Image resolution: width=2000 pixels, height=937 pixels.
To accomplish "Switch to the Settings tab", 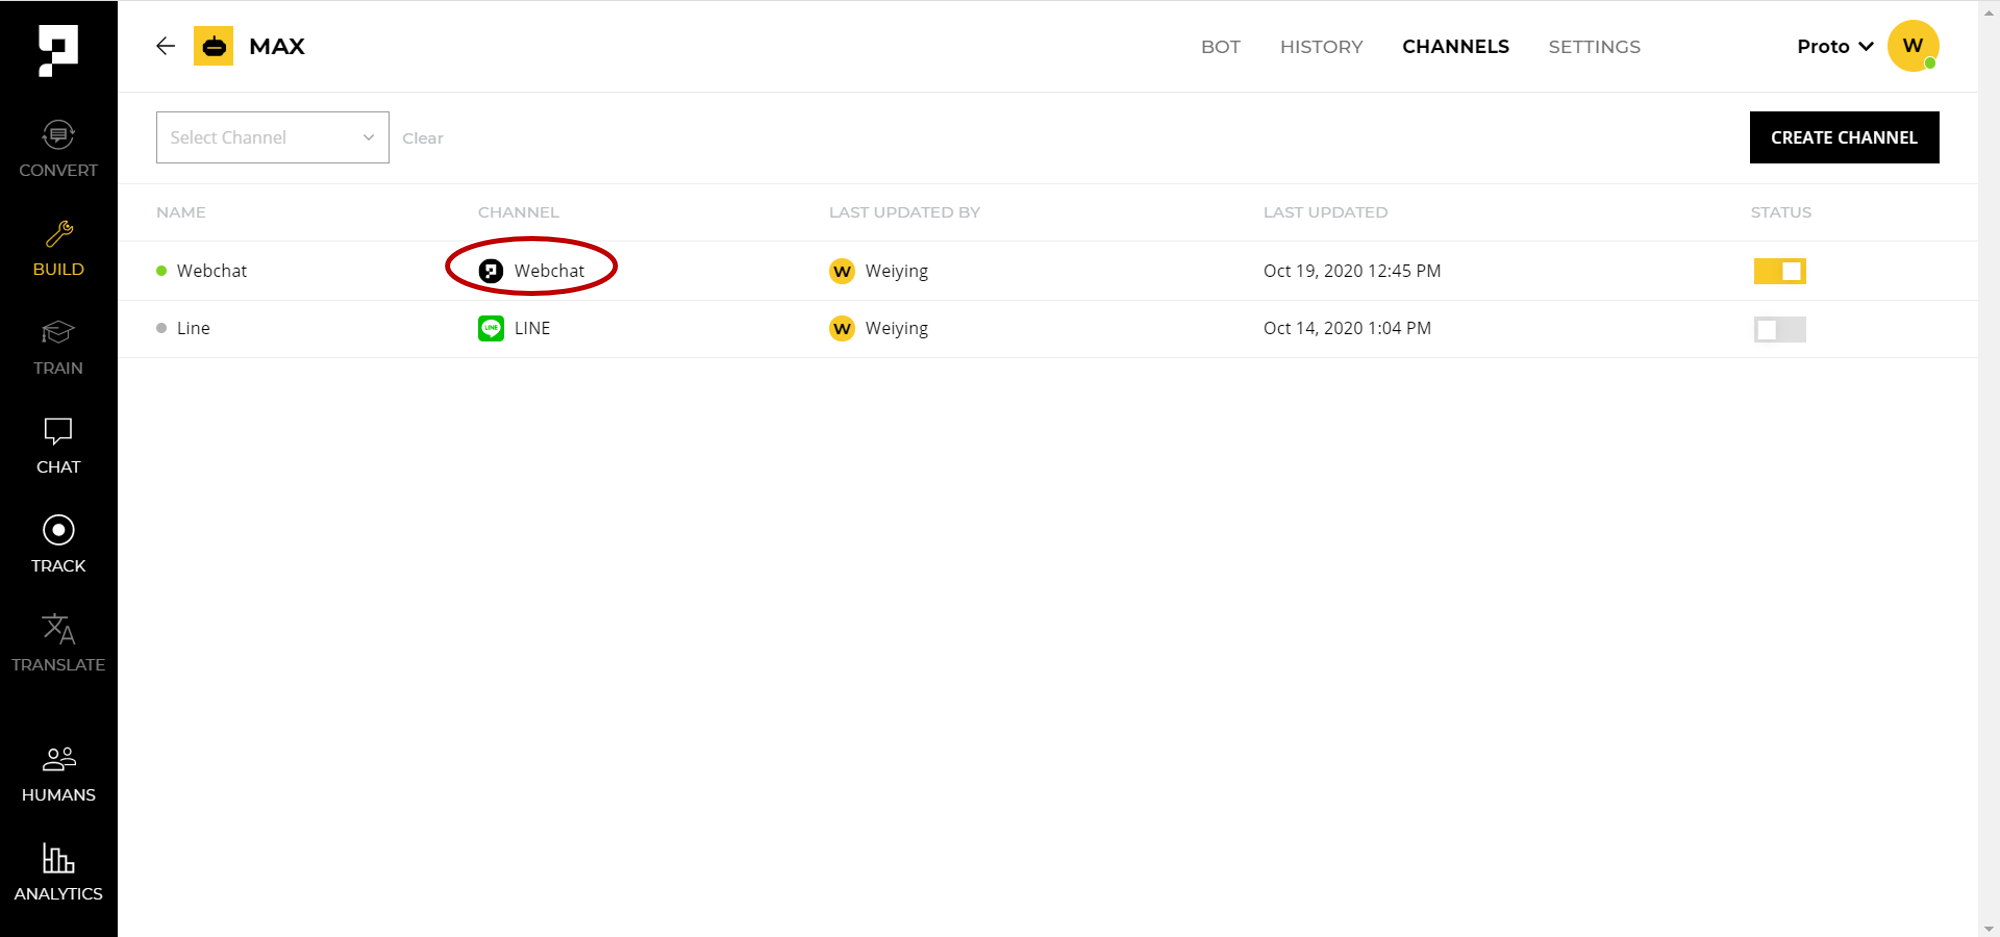I will point(1594,47).
